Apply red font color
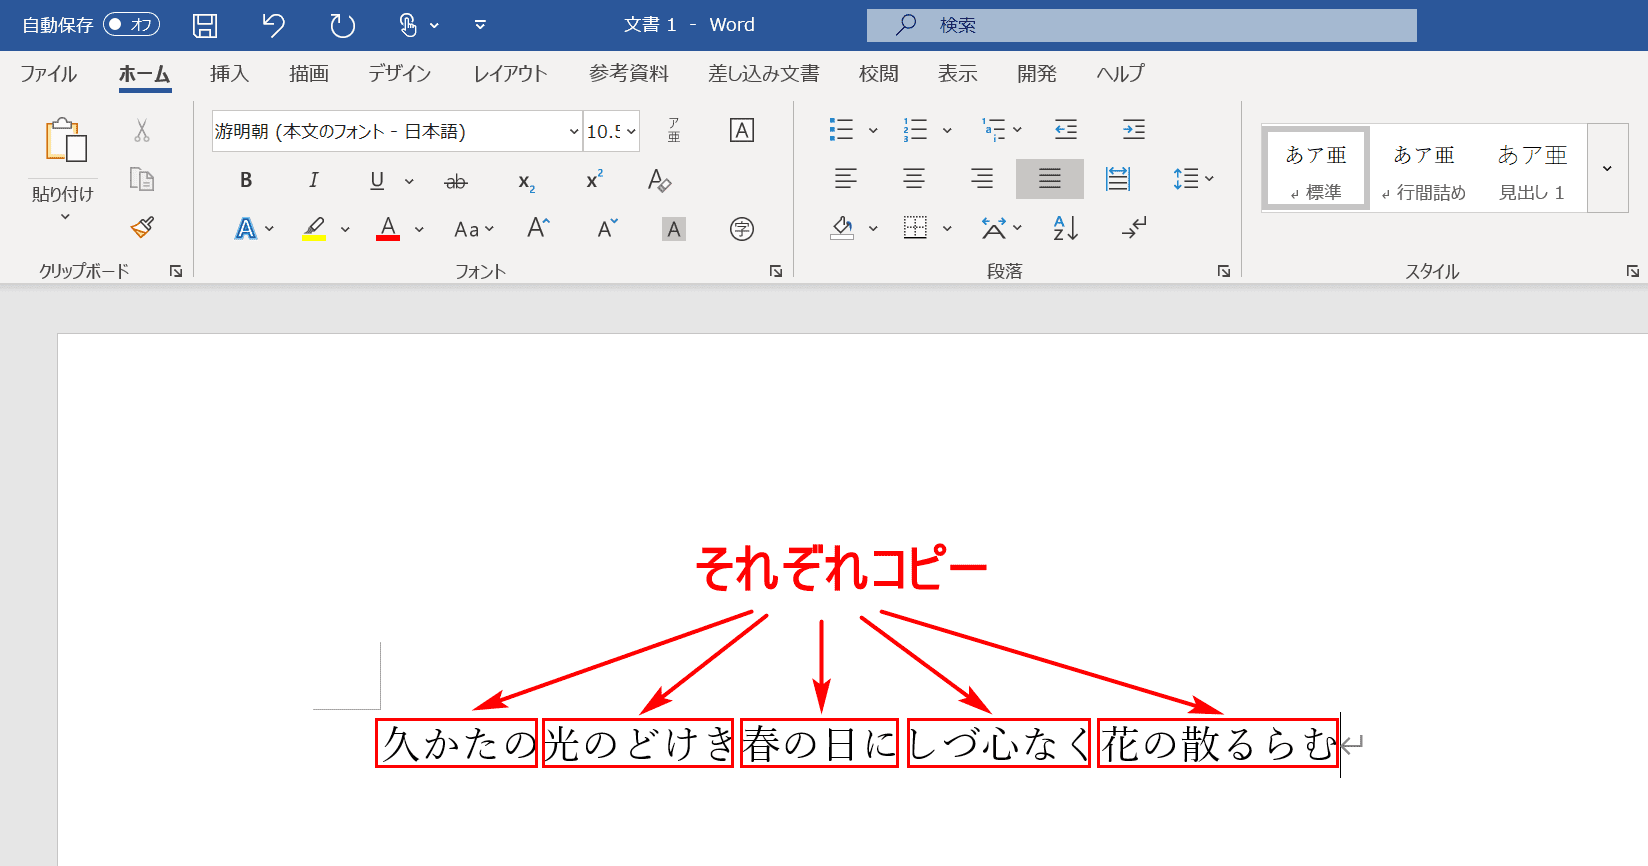Image resolution: width=1648 pixels, height=866 pixels. tap(388, 229)
